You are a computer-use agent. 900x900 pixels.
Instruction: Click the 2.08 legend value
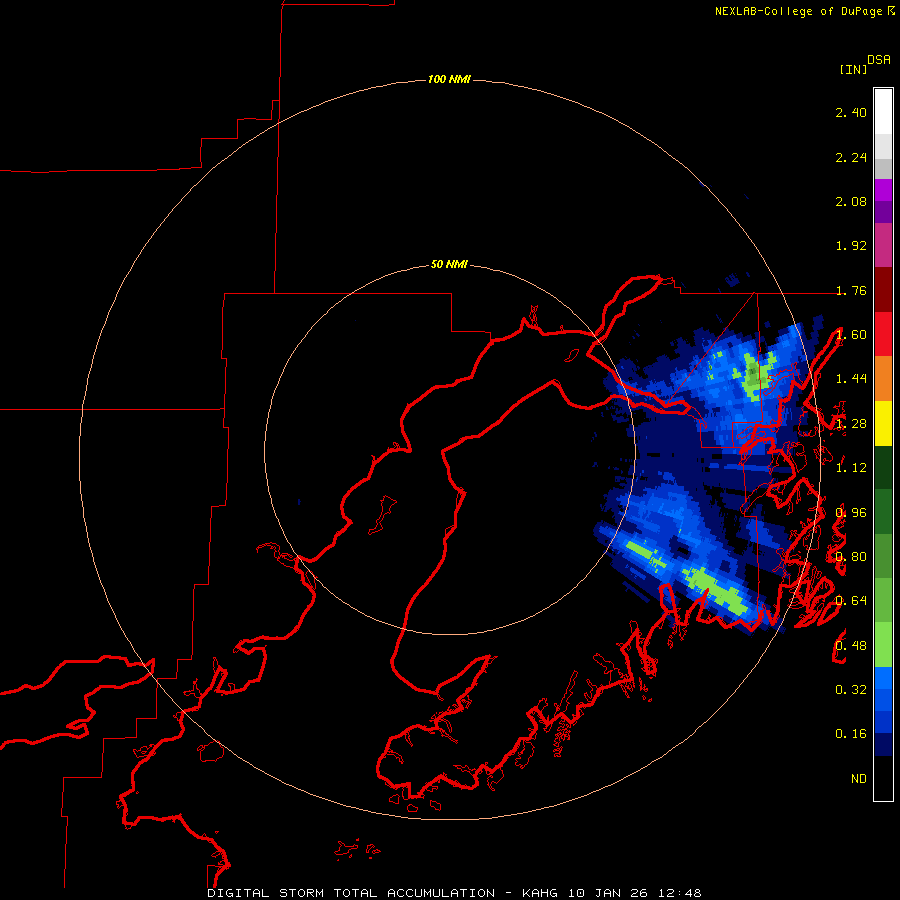pyautogui.click(x=851, y=201)
